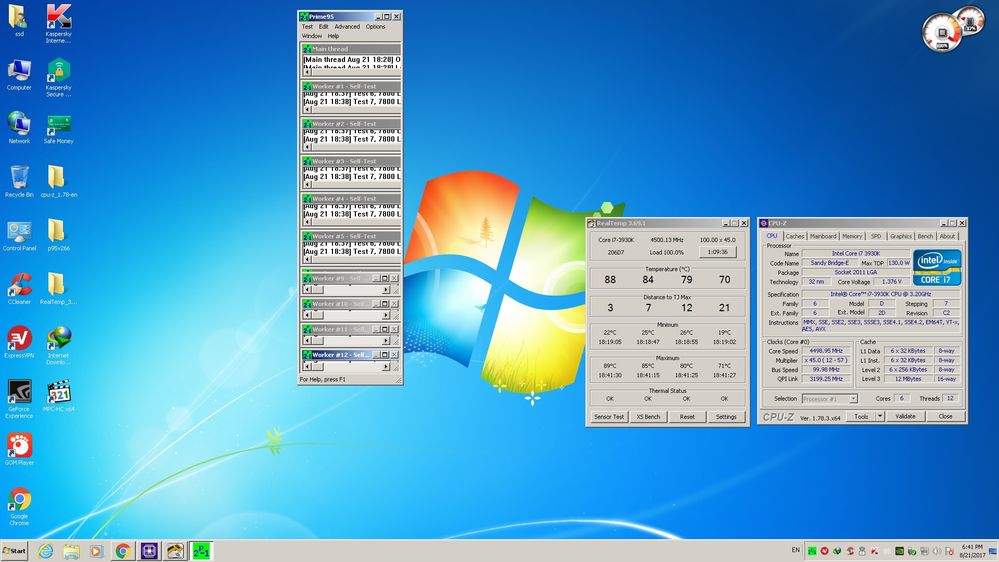This screenshot has height=562, width=999.
Task: Click the CPU-Z taskbar button
Action: [x=149, y=551]
